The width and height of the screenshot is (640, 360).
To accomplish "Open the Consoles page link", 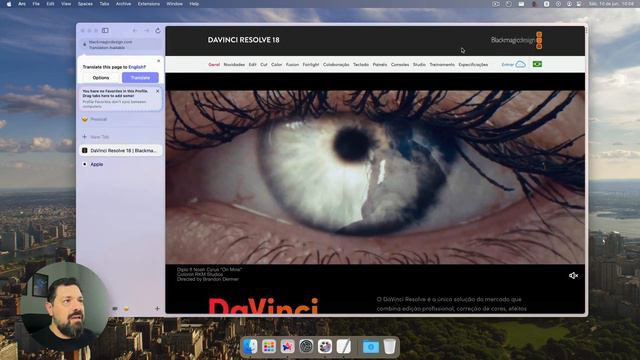I will [400, 64].
